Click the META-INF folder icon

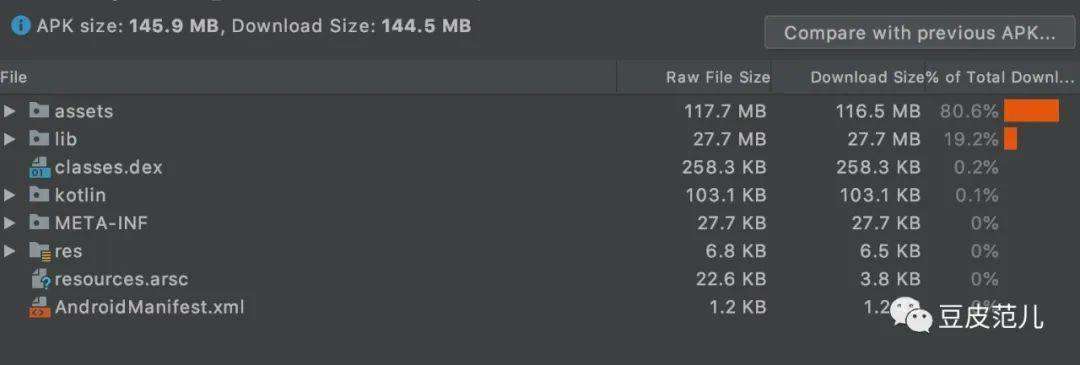pyautogui.click(x=39, y=222)
